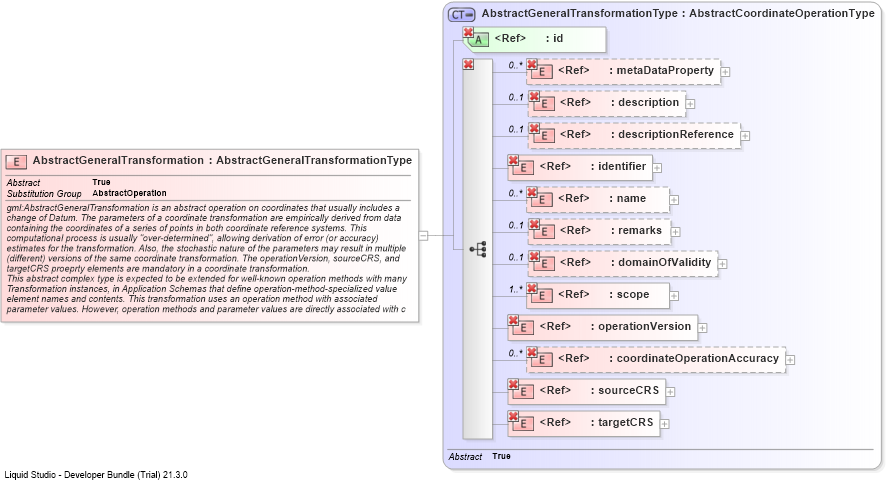Click the E icon of AbstractGeneralTransformation element
Image resolution: width=886 pixels, height=480 pixels.
(x=16, y=162)
